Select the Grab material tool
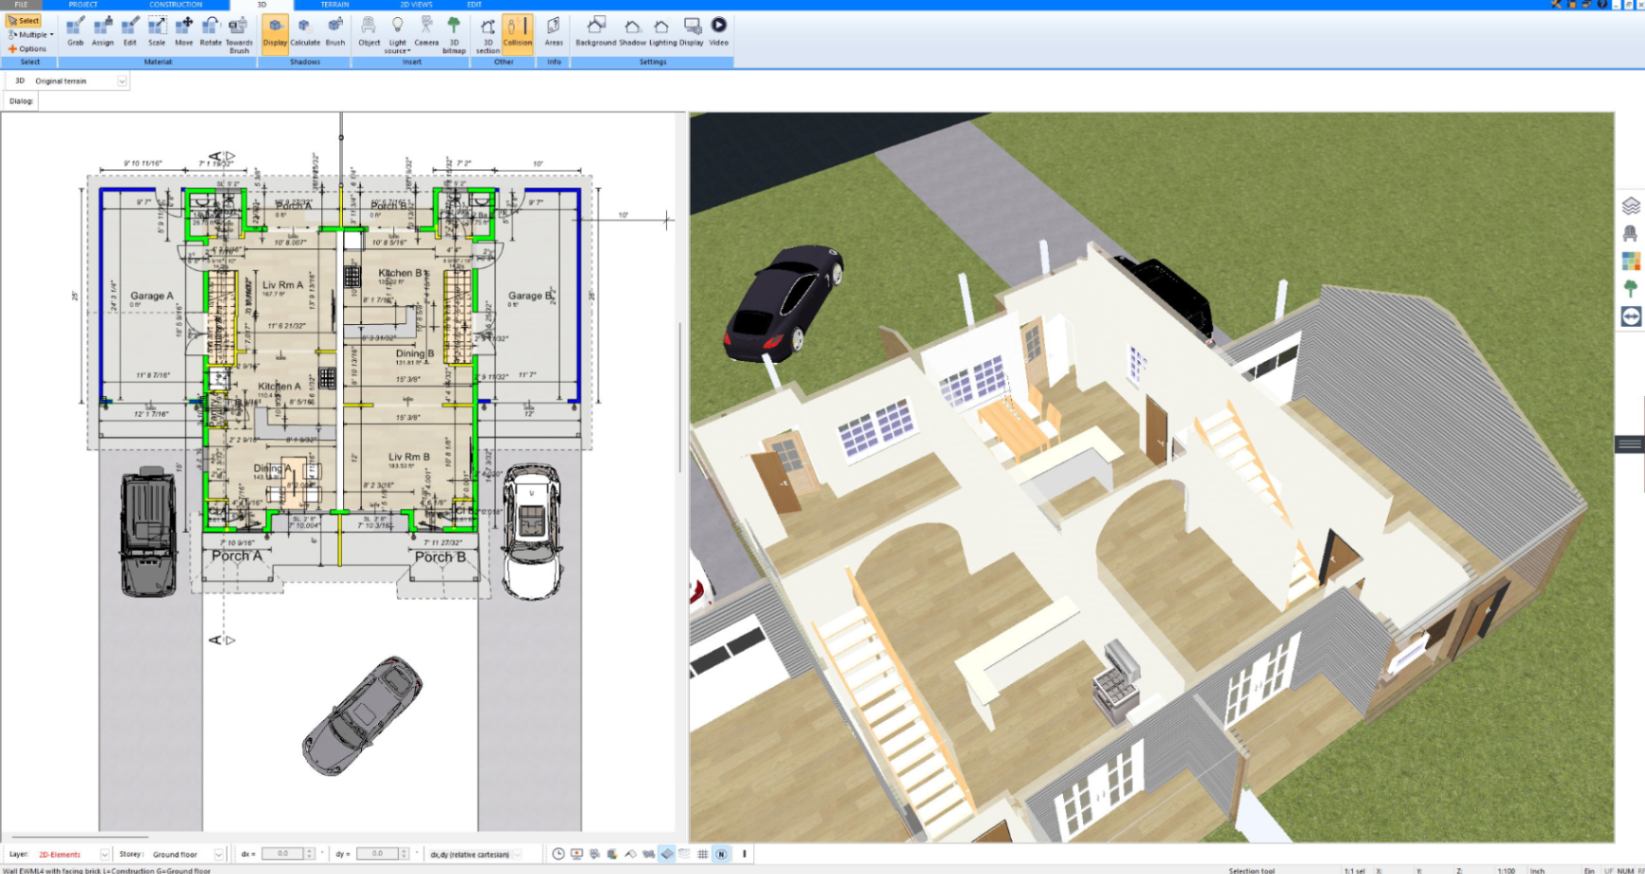The height and width of the screenshot is (874, 1645). [75, 32]
